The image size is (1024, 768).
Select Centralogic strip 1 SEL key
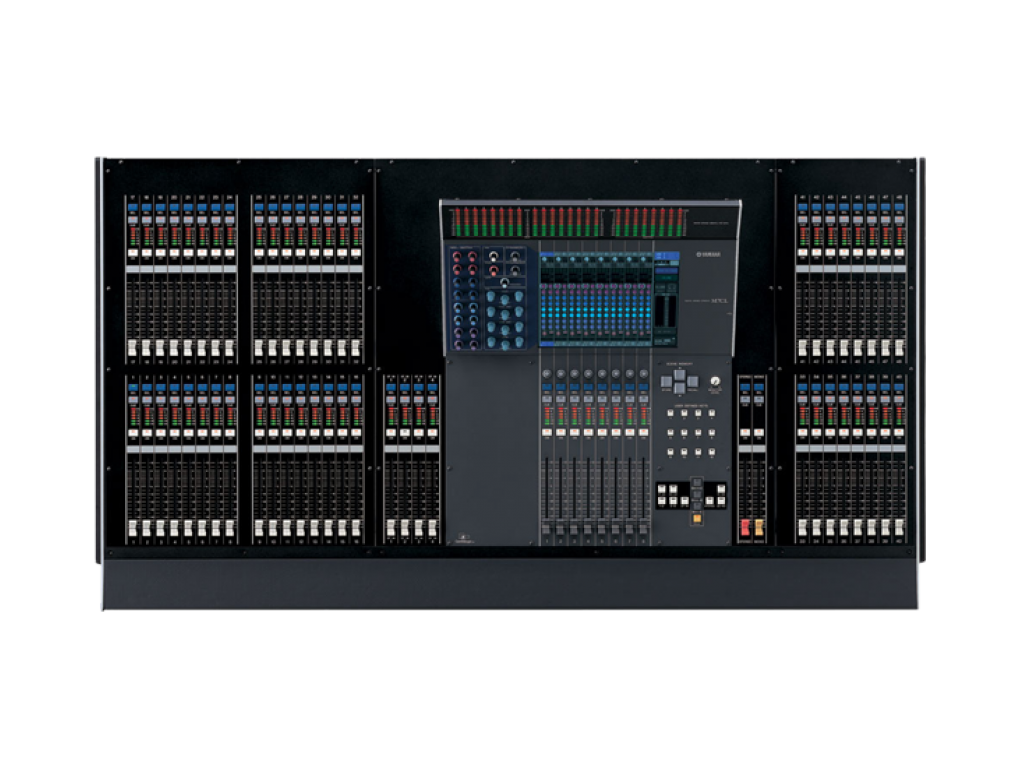click(x=547, y=389)
